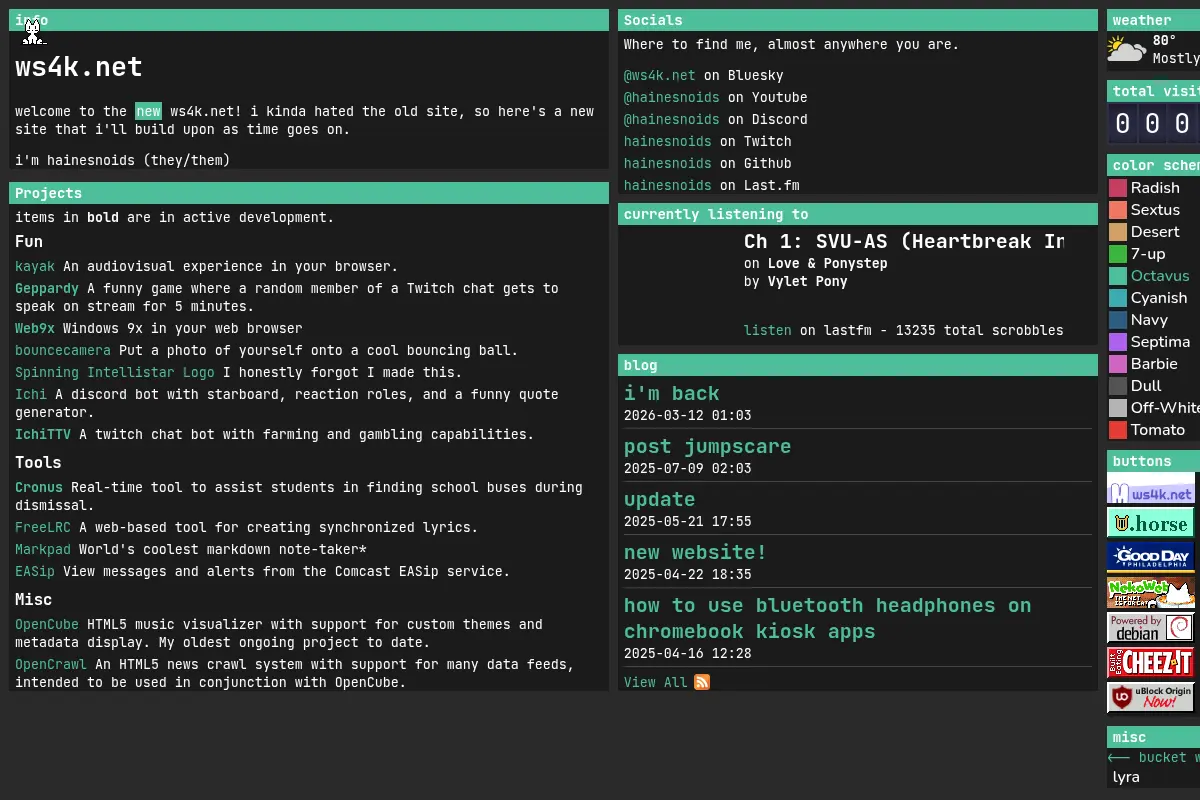Click the partly cloudy weather icon
Viewport: 1200px width, 800px height.
[x=1127, y=50]
